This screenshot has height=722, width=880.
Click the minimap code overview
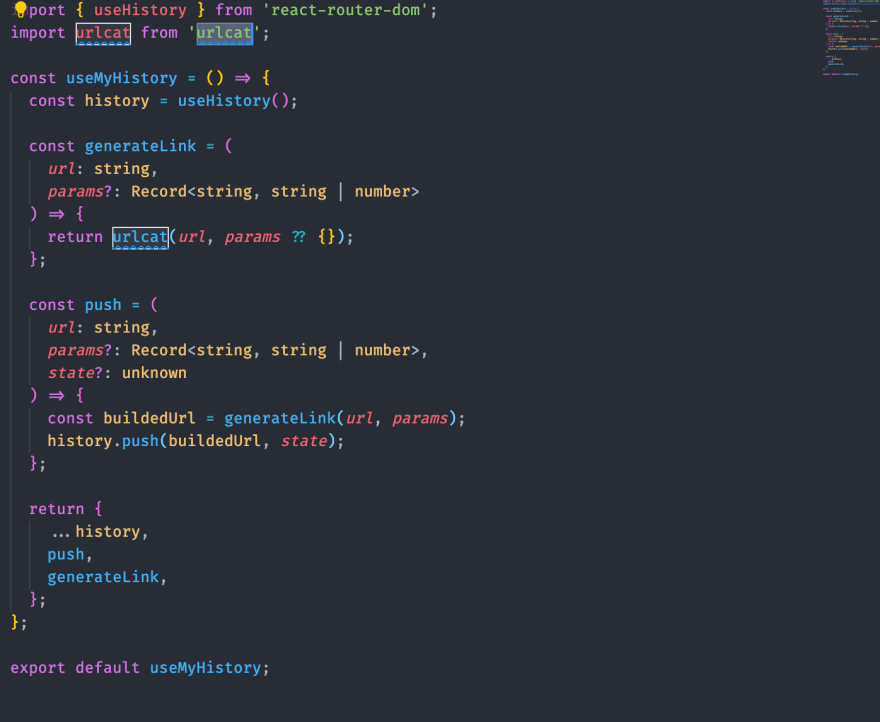pos(851,38)
